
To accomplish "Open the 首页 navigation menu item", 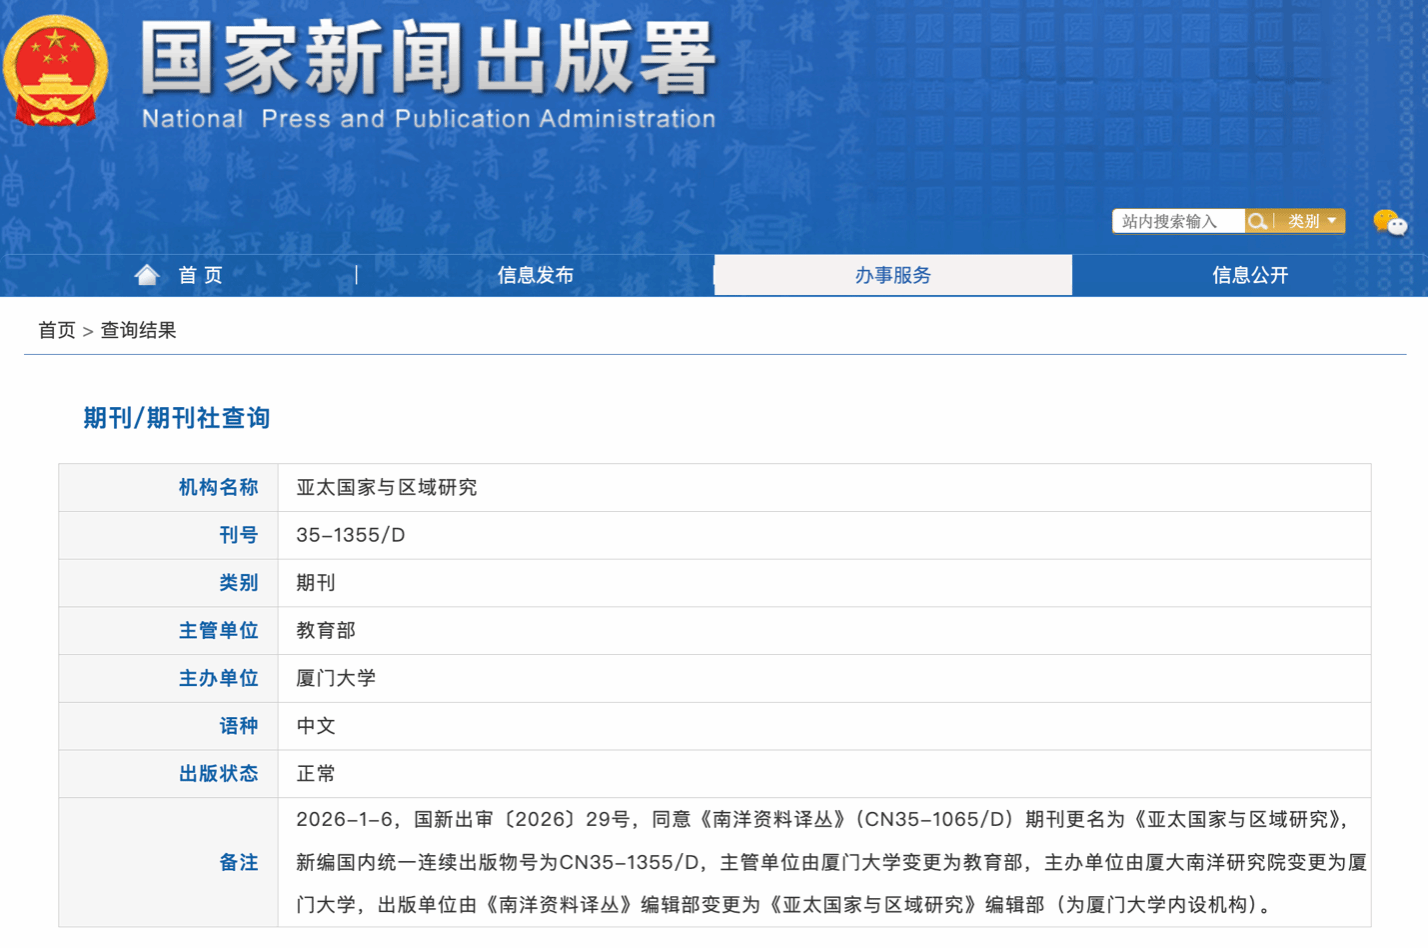I will pyautogui.click(x=200, y=275).
